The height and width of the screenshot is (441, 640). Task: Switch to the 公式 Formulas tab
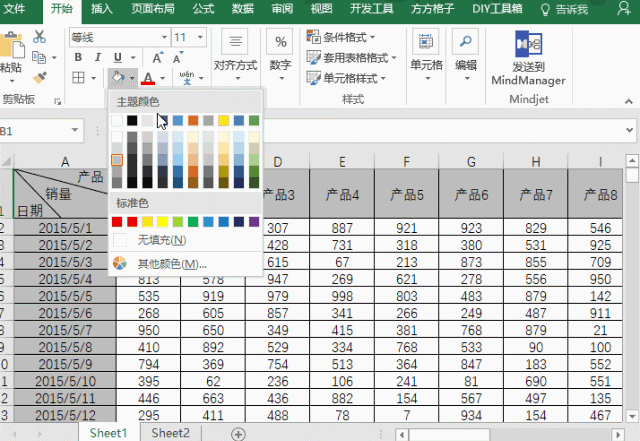point(203,9)
